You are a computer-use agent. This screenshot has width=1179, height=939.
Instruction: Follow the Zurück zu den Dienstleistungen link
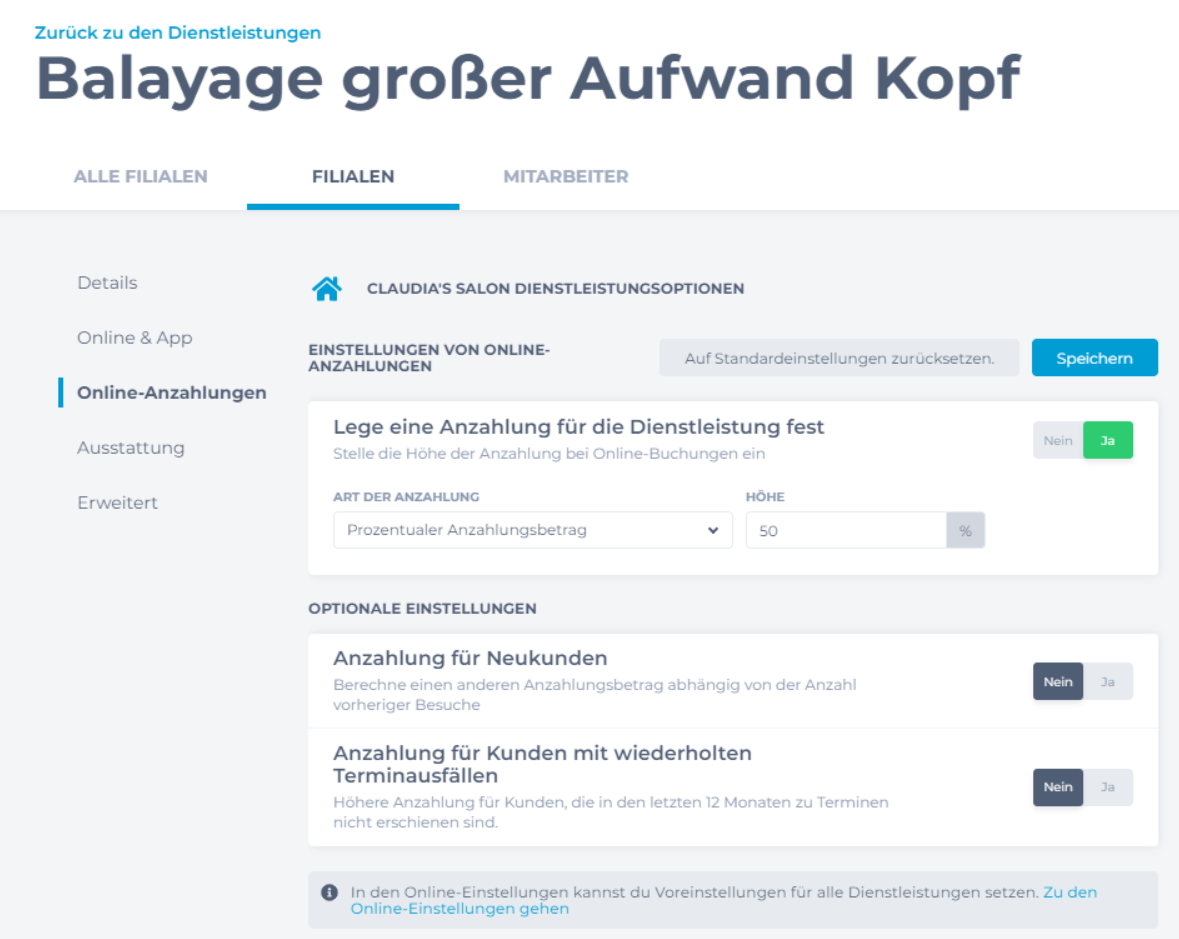point(178,33)
